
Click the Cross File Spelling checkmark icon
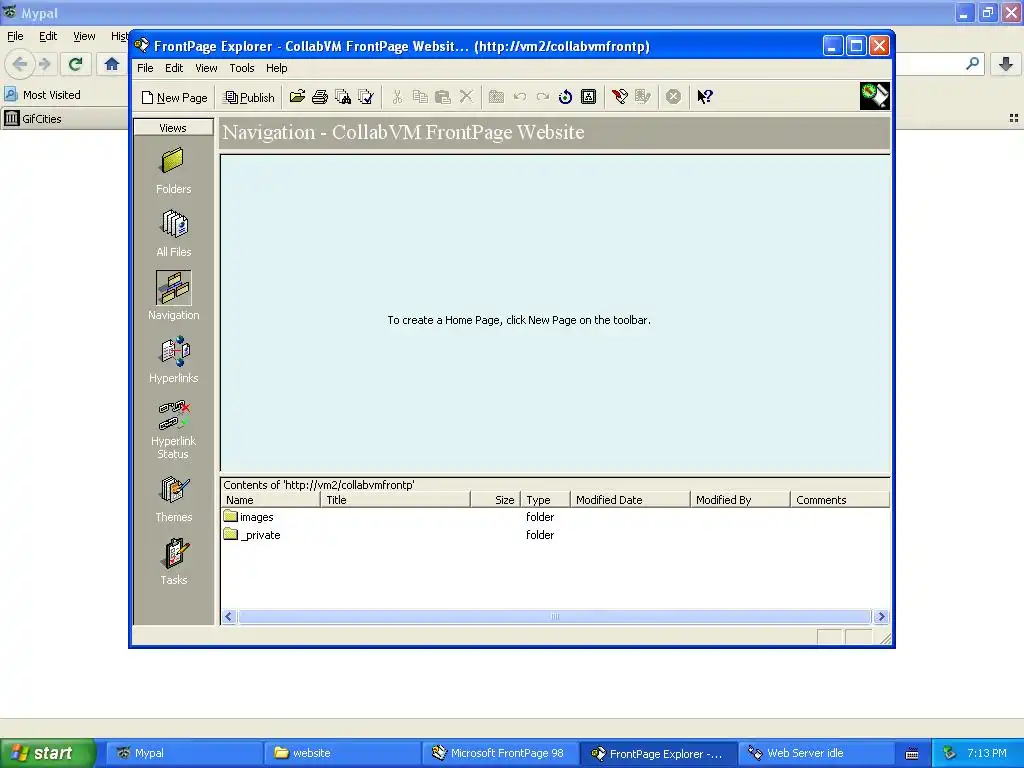pyautogui.click(x=366, y=97)
